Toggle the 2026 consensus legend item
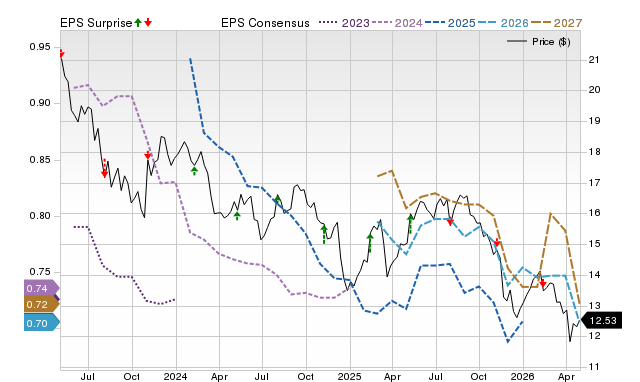640x382 pixels. click(503, 23)
